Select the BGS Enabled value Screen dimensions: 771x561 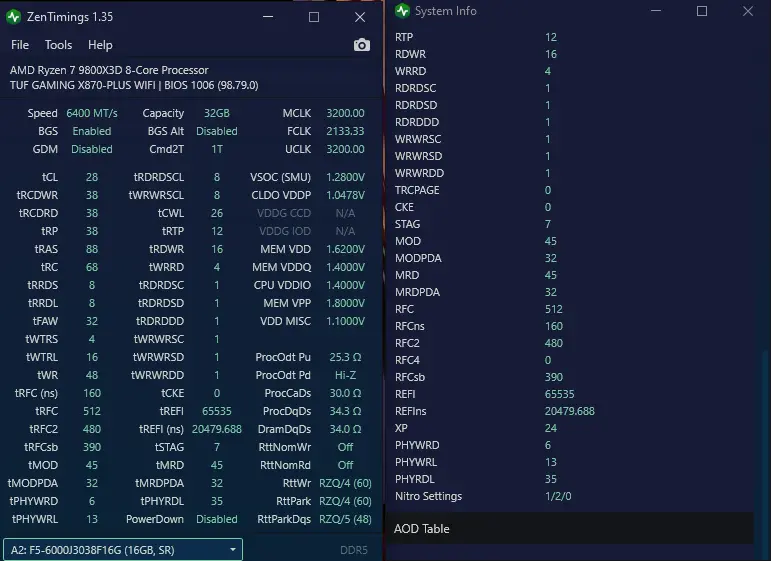click(x=92, y=131)
